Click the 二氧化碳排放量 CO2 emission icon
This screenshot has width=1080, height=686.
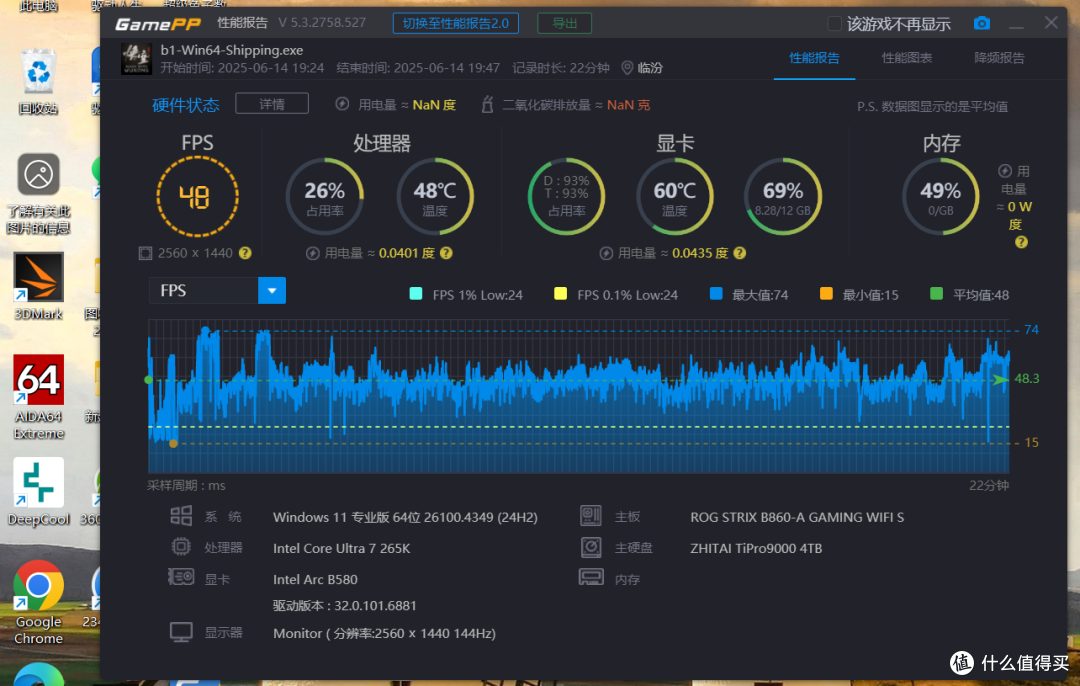tap(487, 103)
